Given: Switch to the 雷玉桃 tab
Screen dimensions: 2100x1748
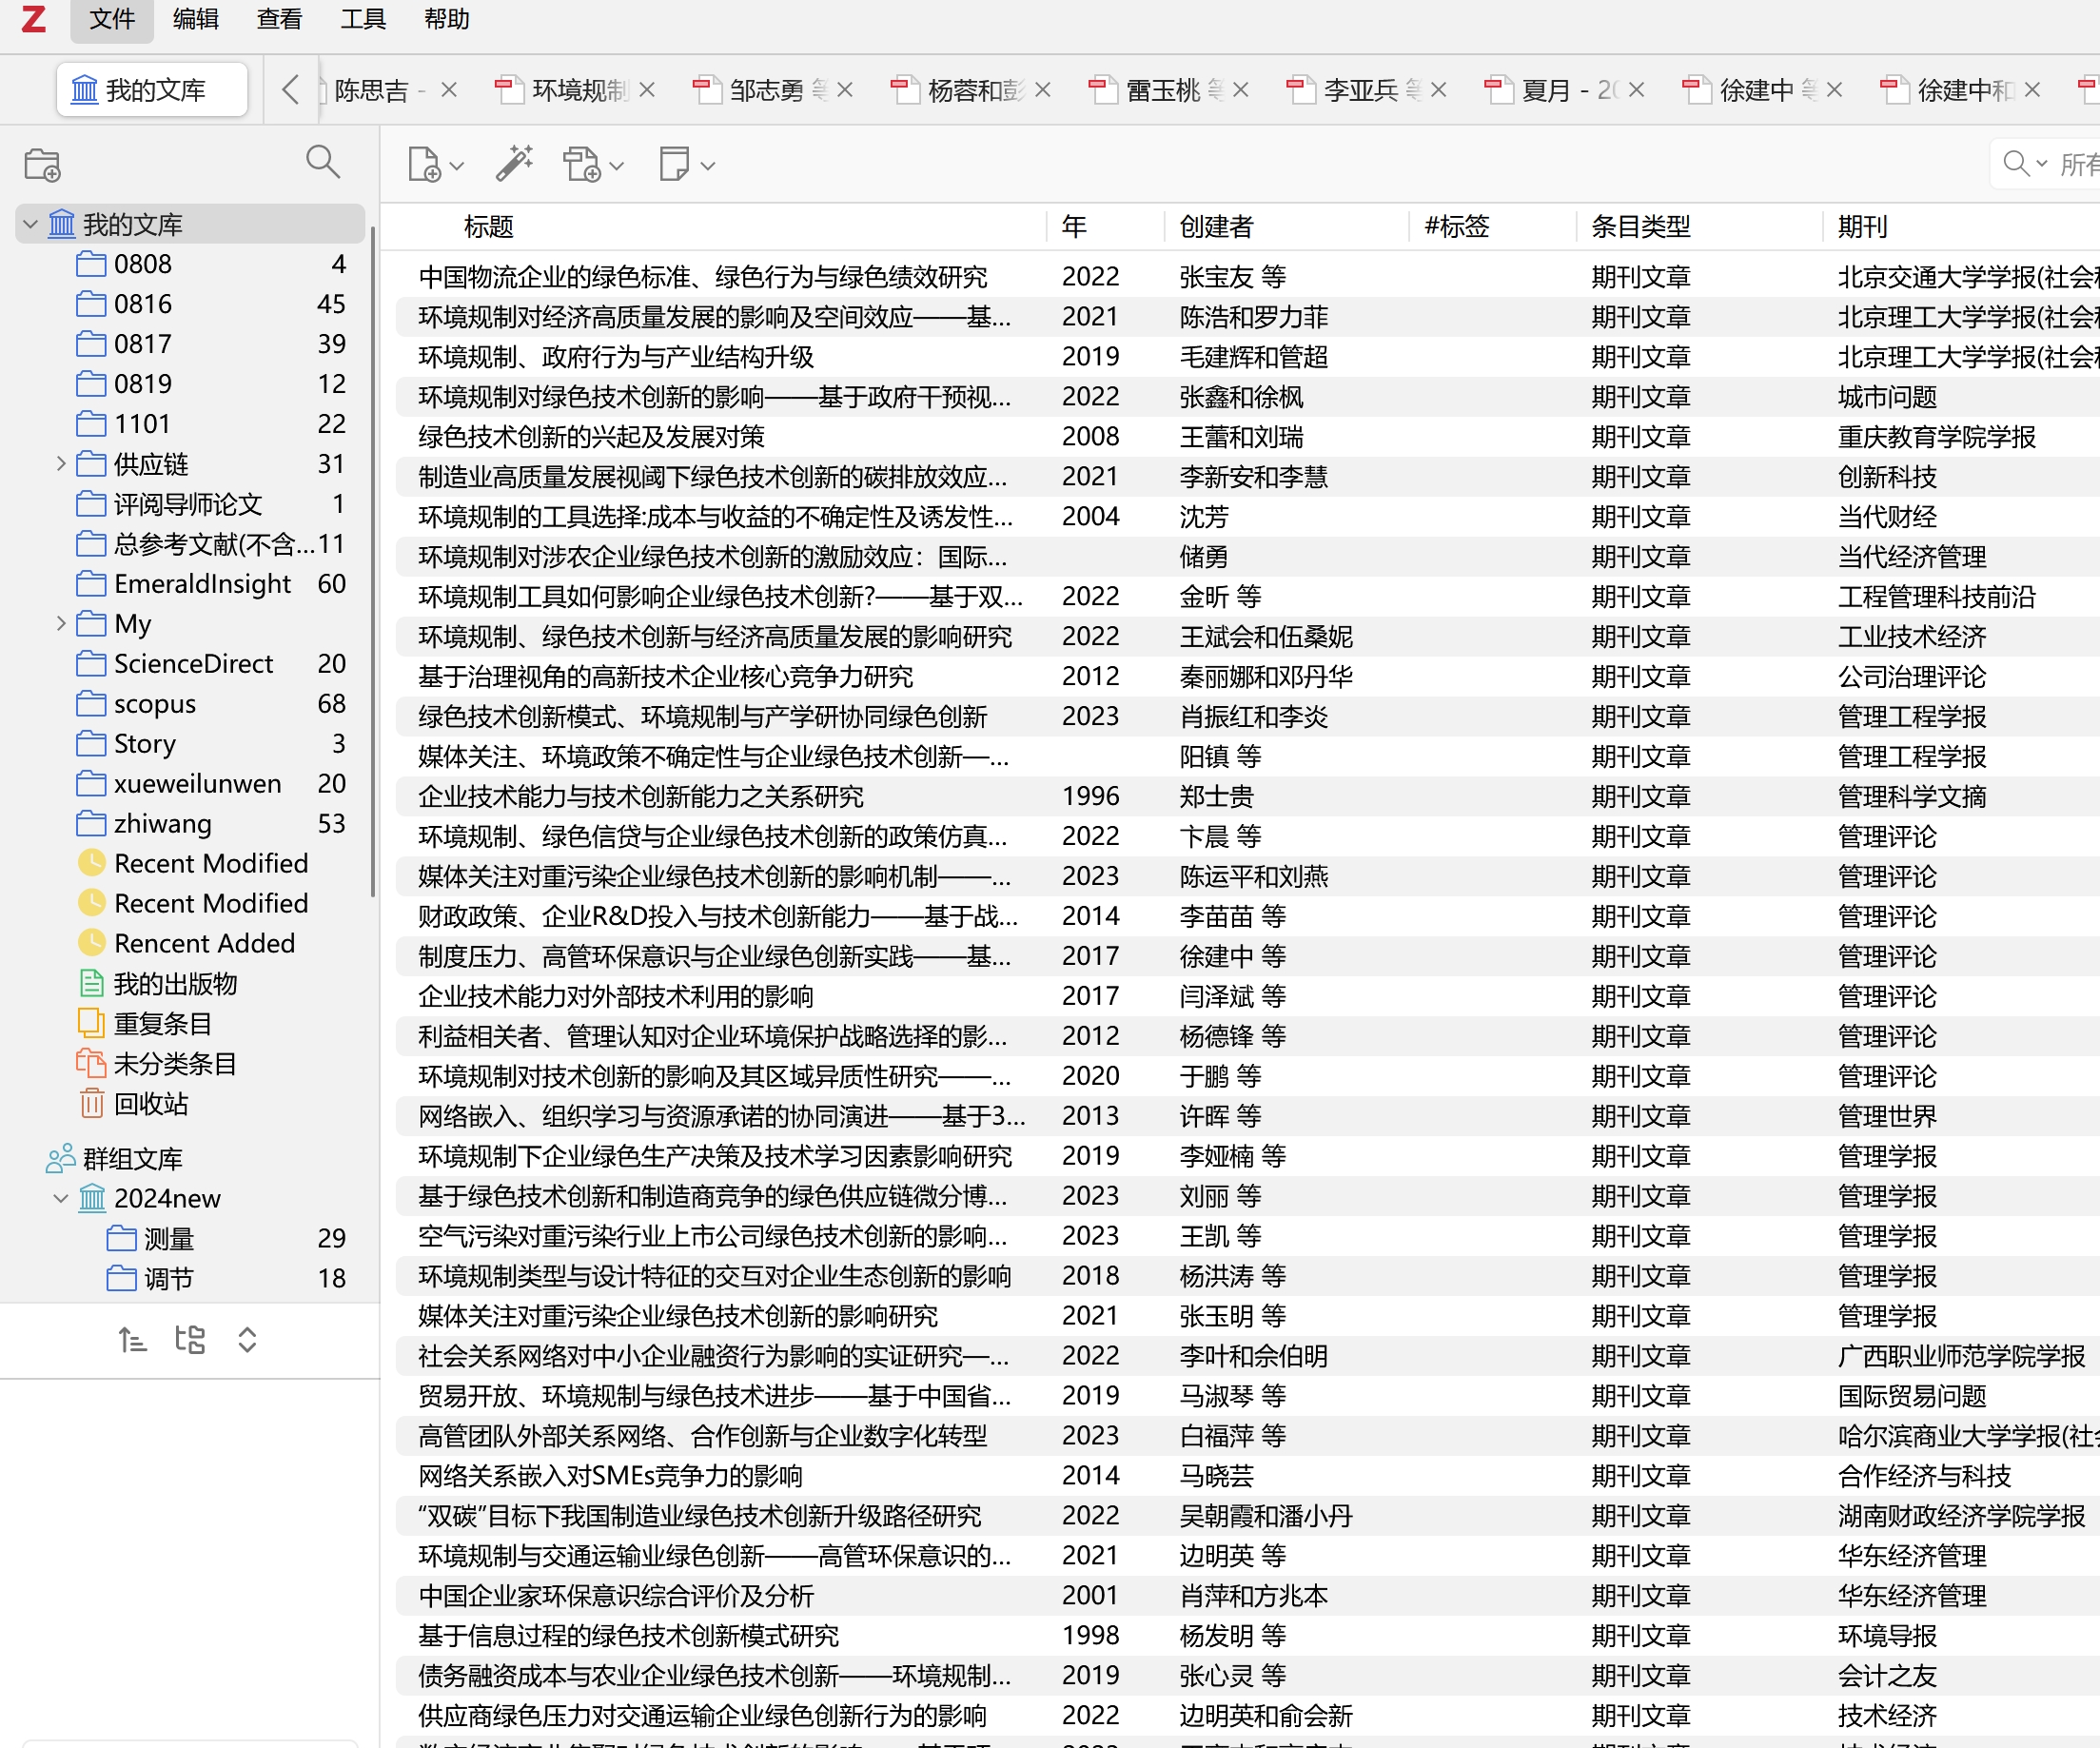Looking at the screenshot, I should [x=1162, y=90].
